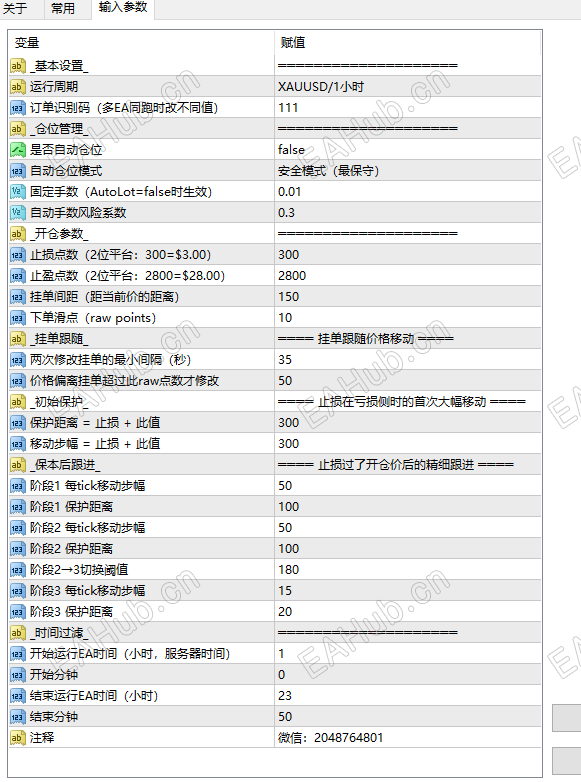Click the enum icon beside 自动仓位模式

(x=17, y=171)
